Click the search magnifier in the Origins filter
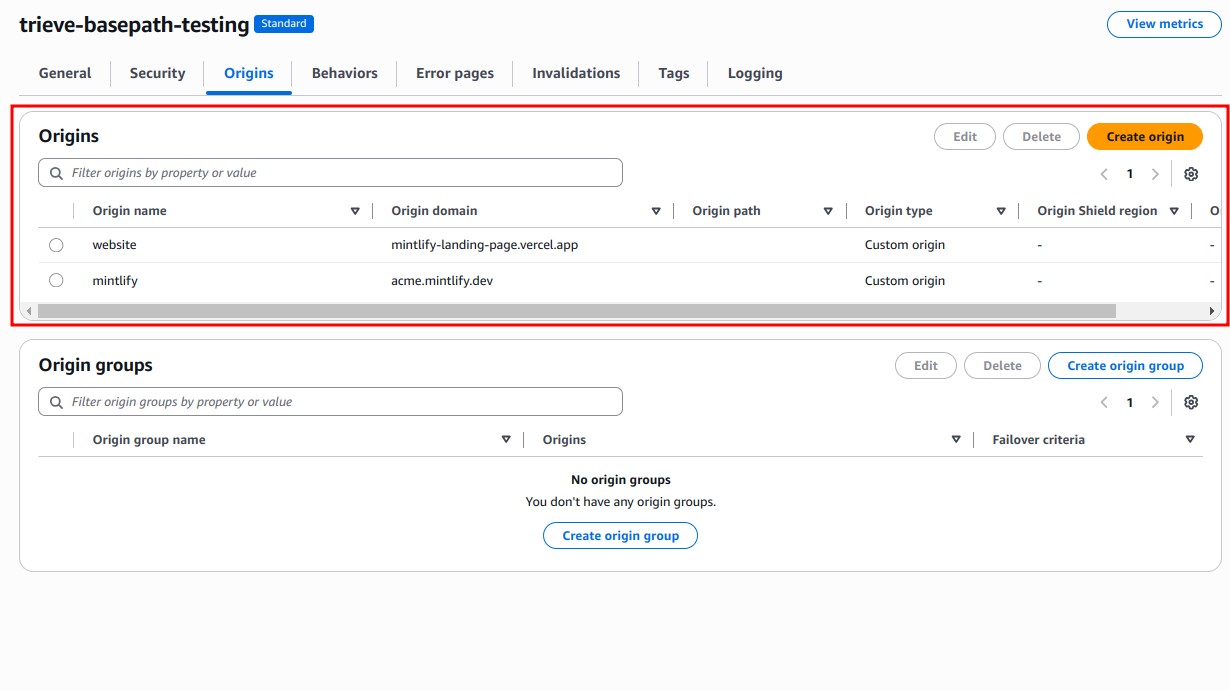The width and height of the screenshot is (1230, 690). 55,172
